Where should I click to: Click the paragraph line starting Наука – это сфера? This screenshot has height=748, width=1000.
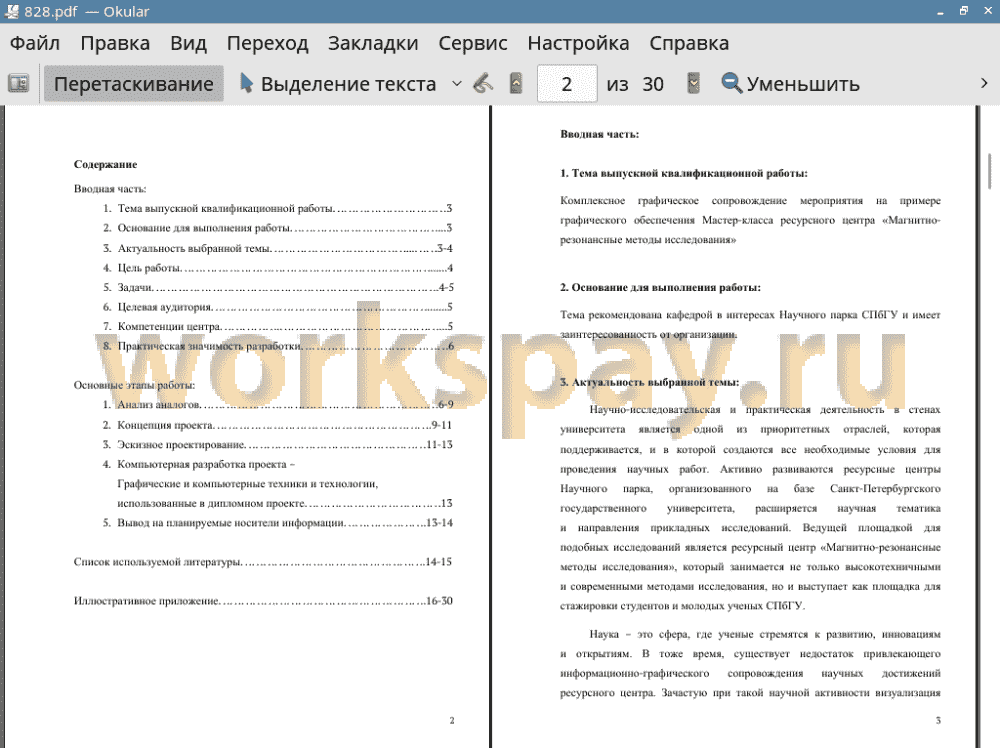(x=765, y=634)
